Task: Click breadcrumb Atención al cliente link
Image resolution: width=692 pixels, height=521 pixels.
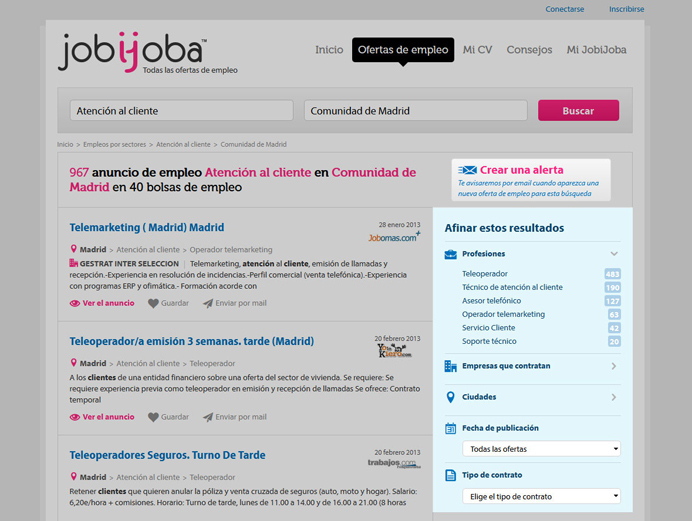Action: (183, 145)
